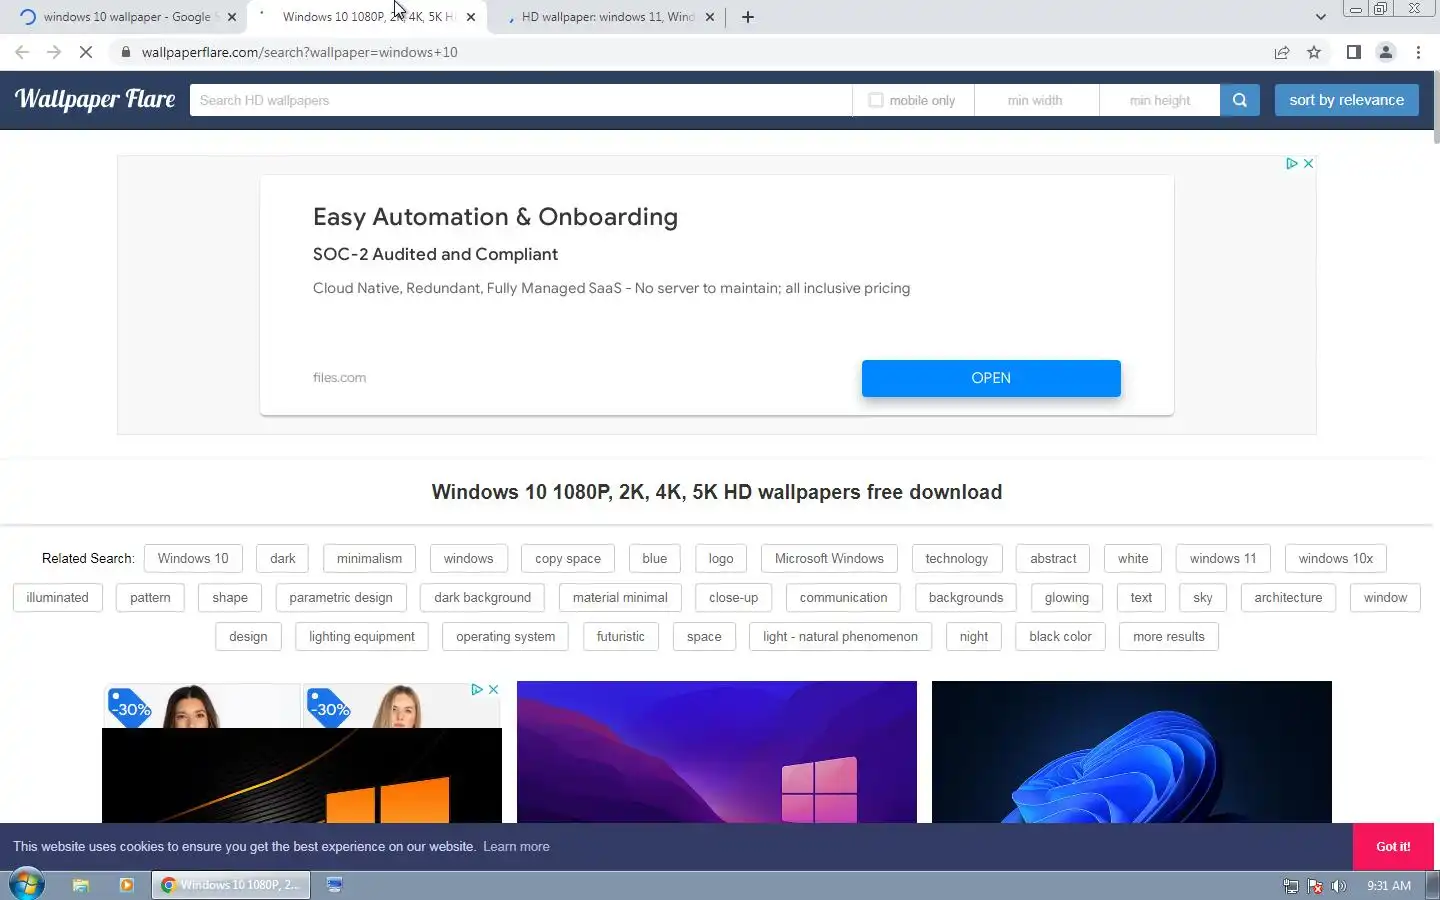Open a new tab with the plus icon

[748, 17]
